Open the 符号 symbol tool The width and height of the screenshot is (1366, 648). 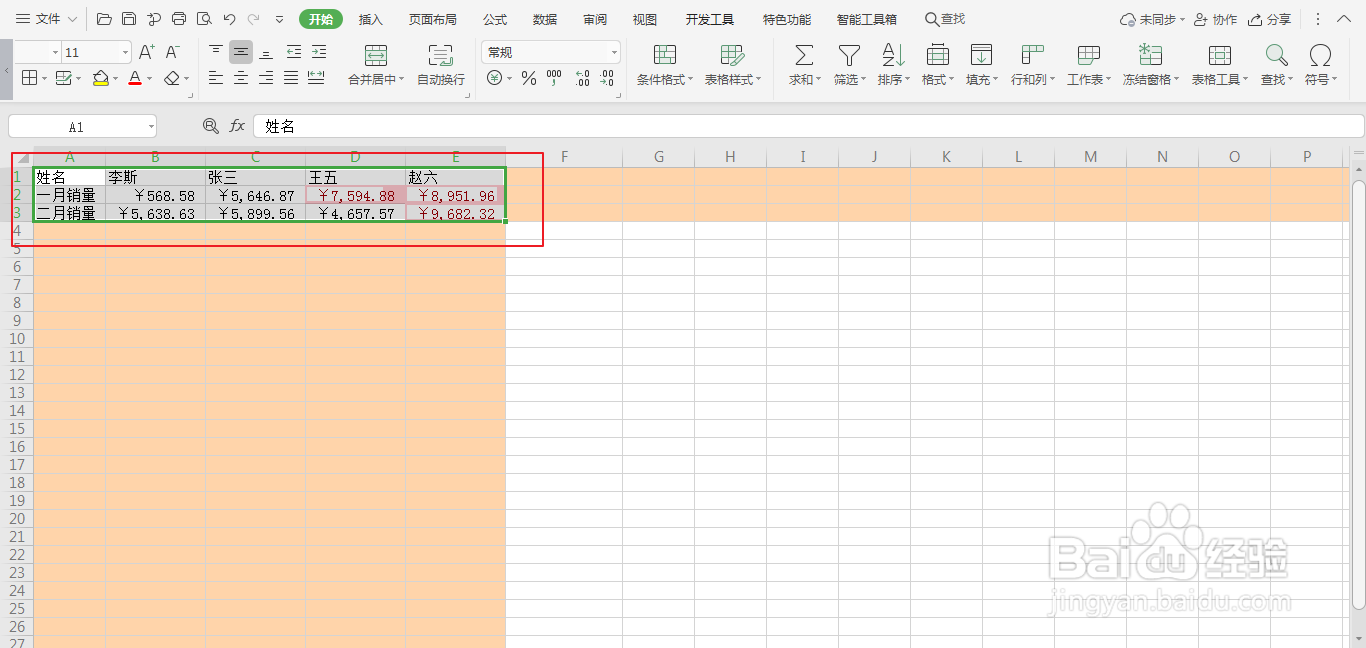point(1320,65)
